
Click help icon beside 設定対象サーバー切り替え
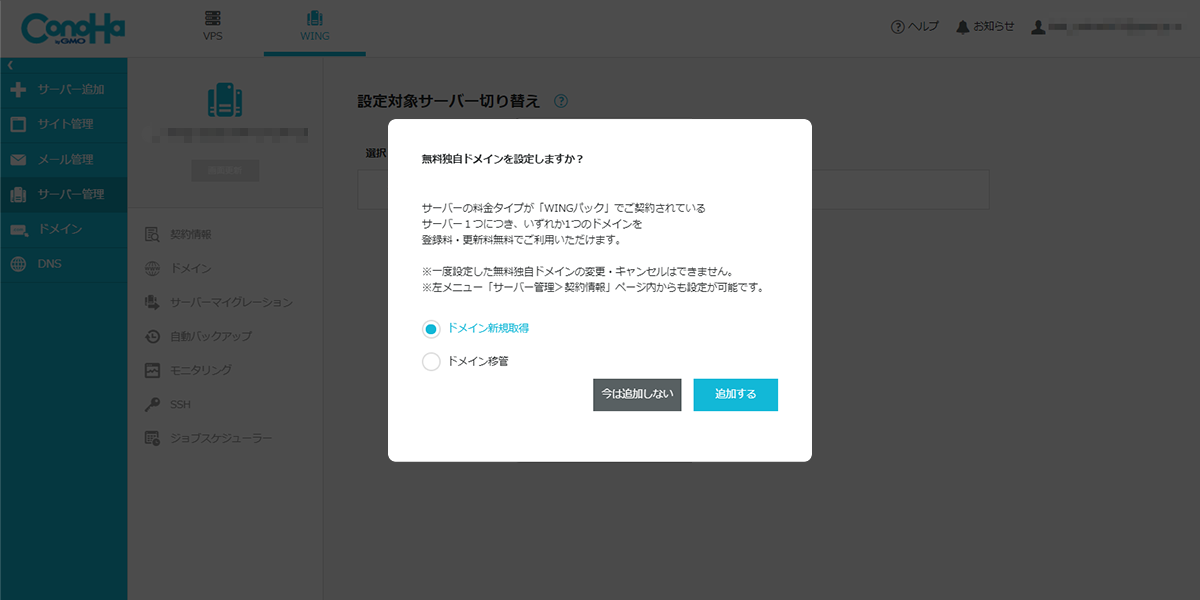point(561,101)
